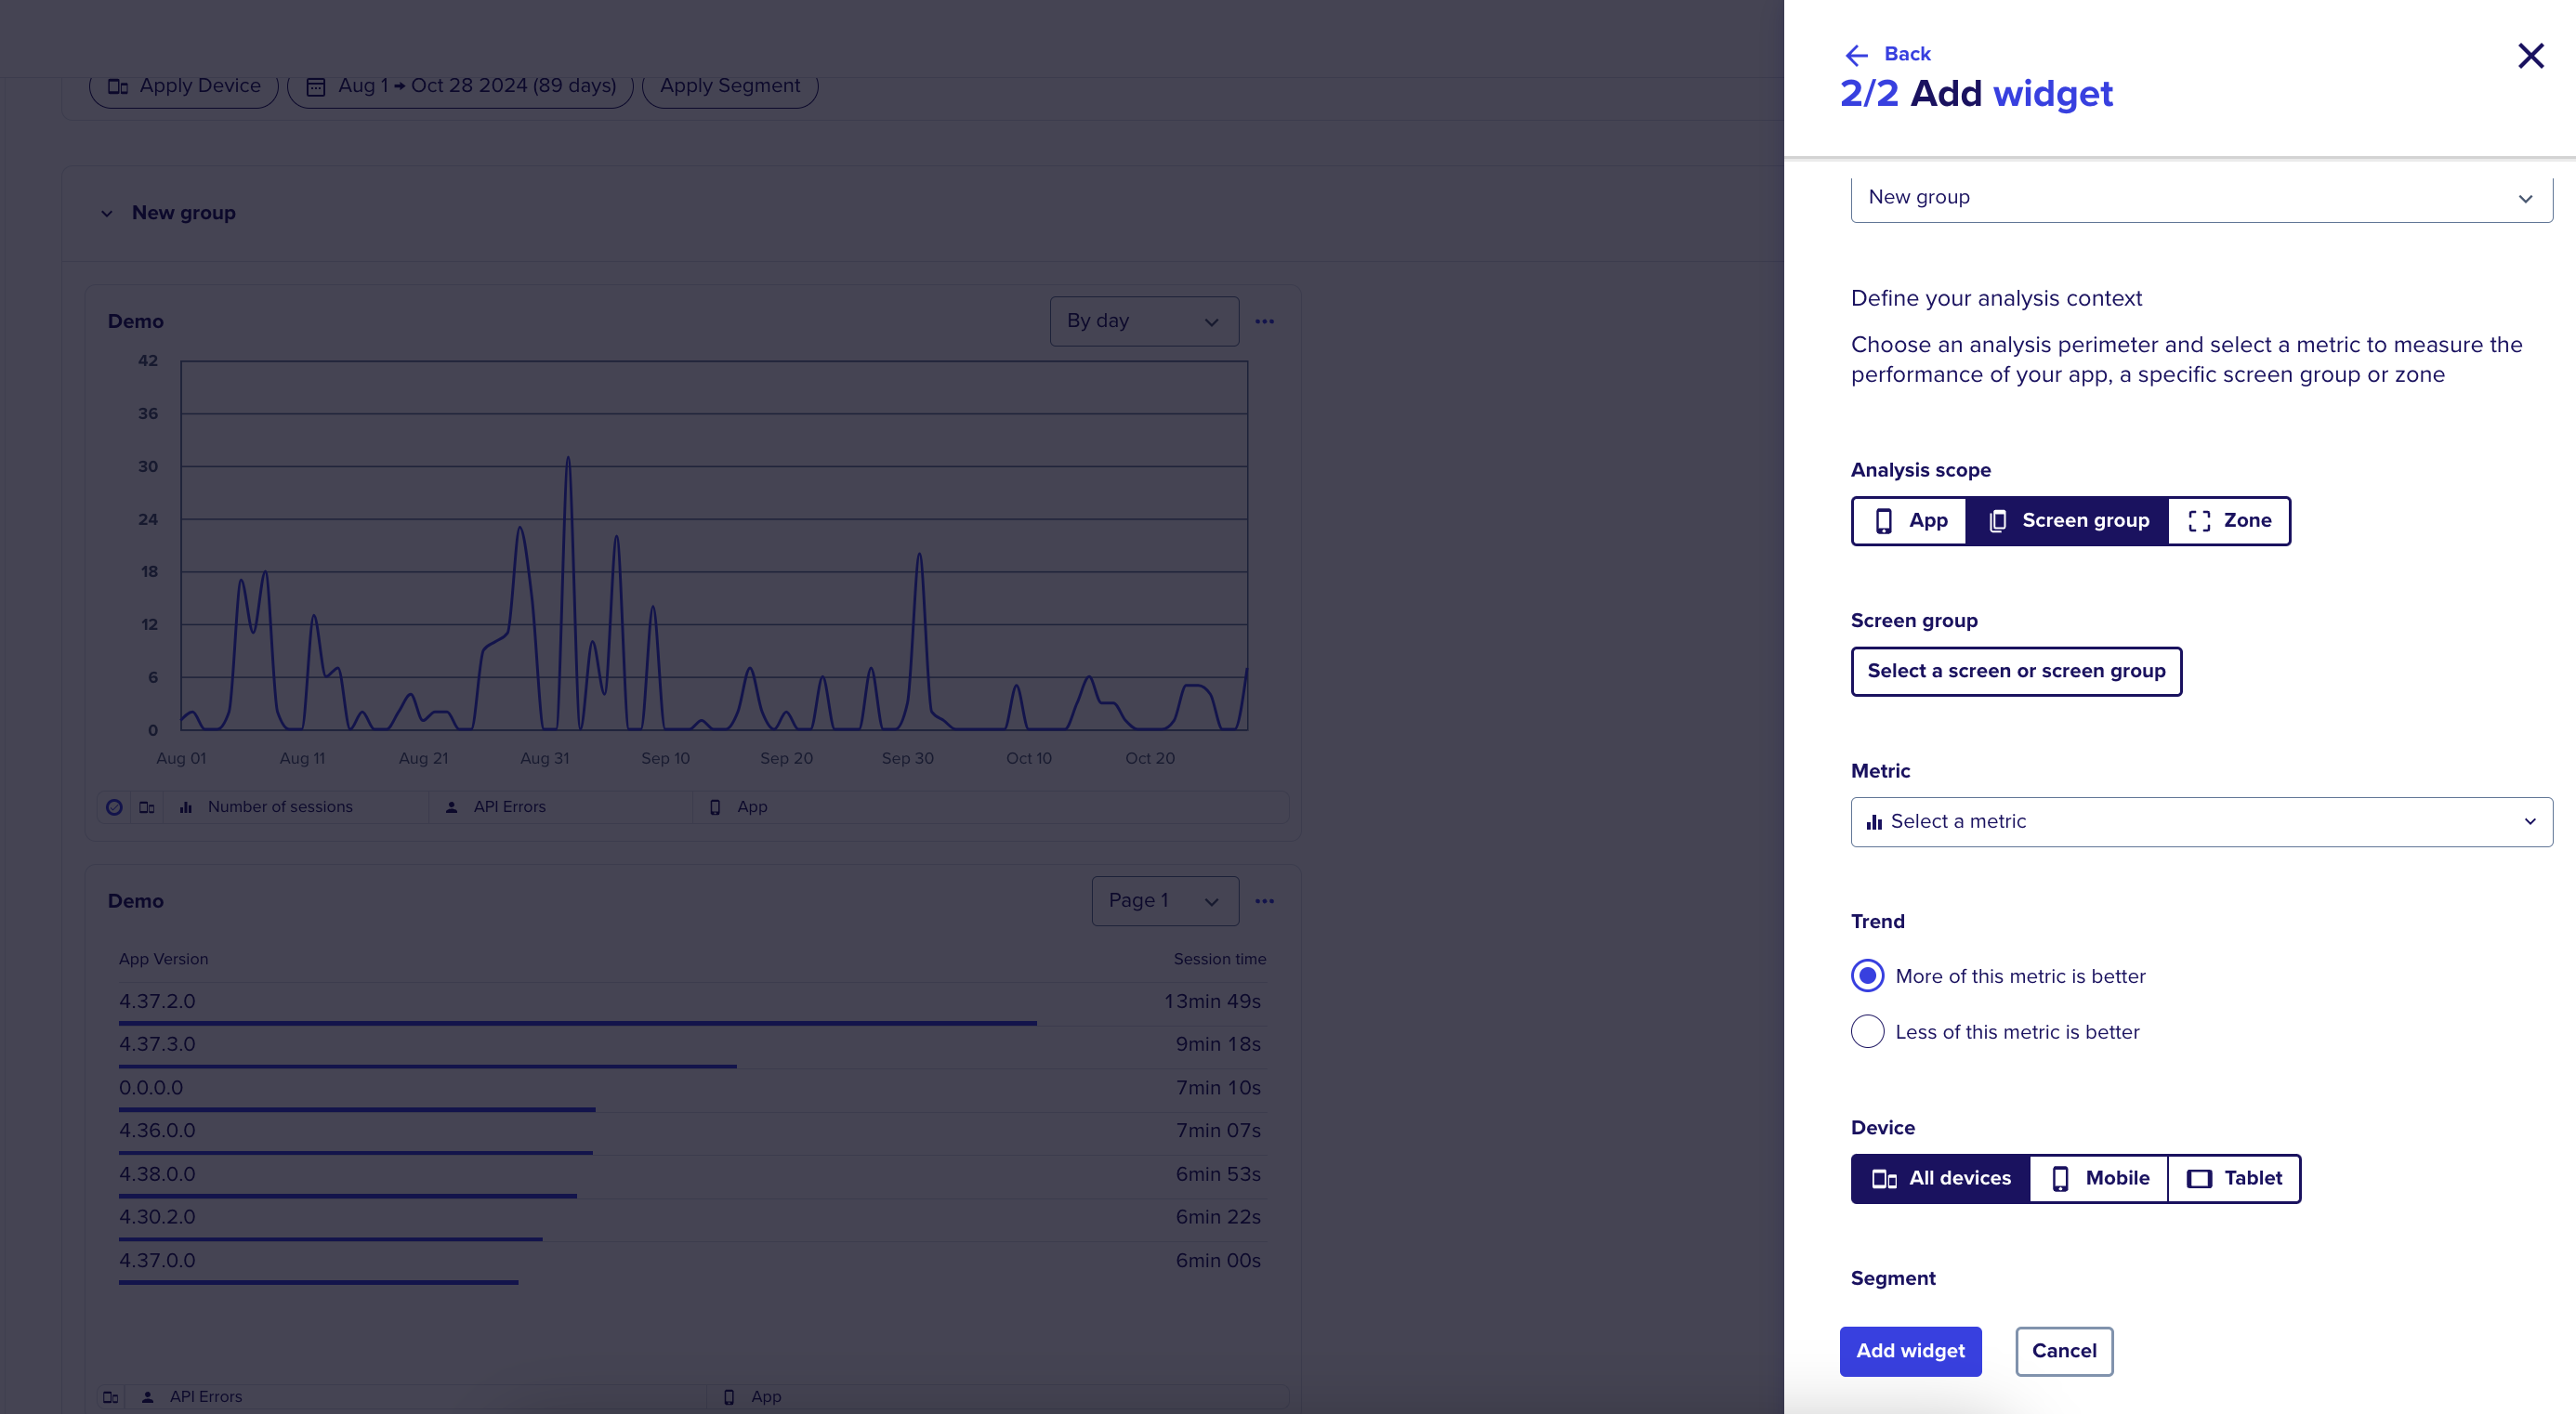This screenshot has height=1414, width=2576.
Task: Select All devices option
Action: 1940,1178
